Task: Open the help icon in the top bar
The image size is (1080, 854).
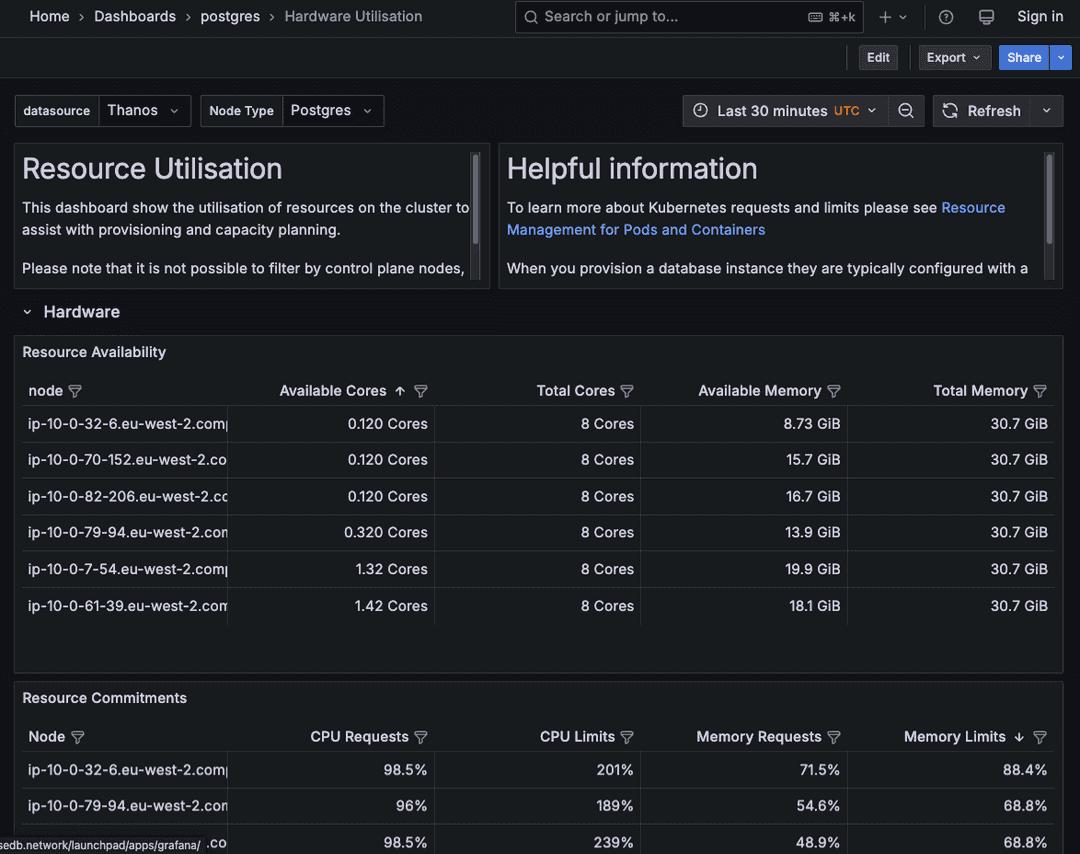Action: (x=945, y=17)
